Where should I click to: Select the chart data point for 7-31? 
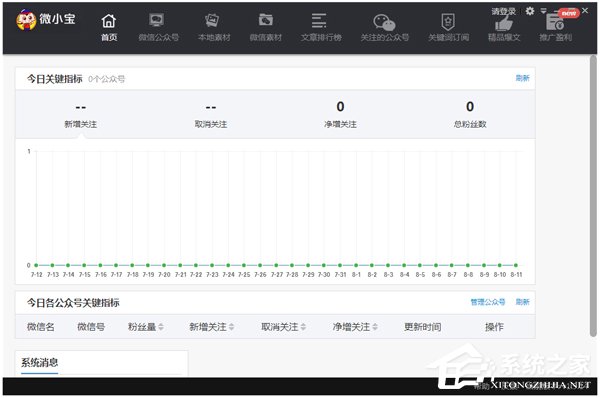click(x=340, y=265)
